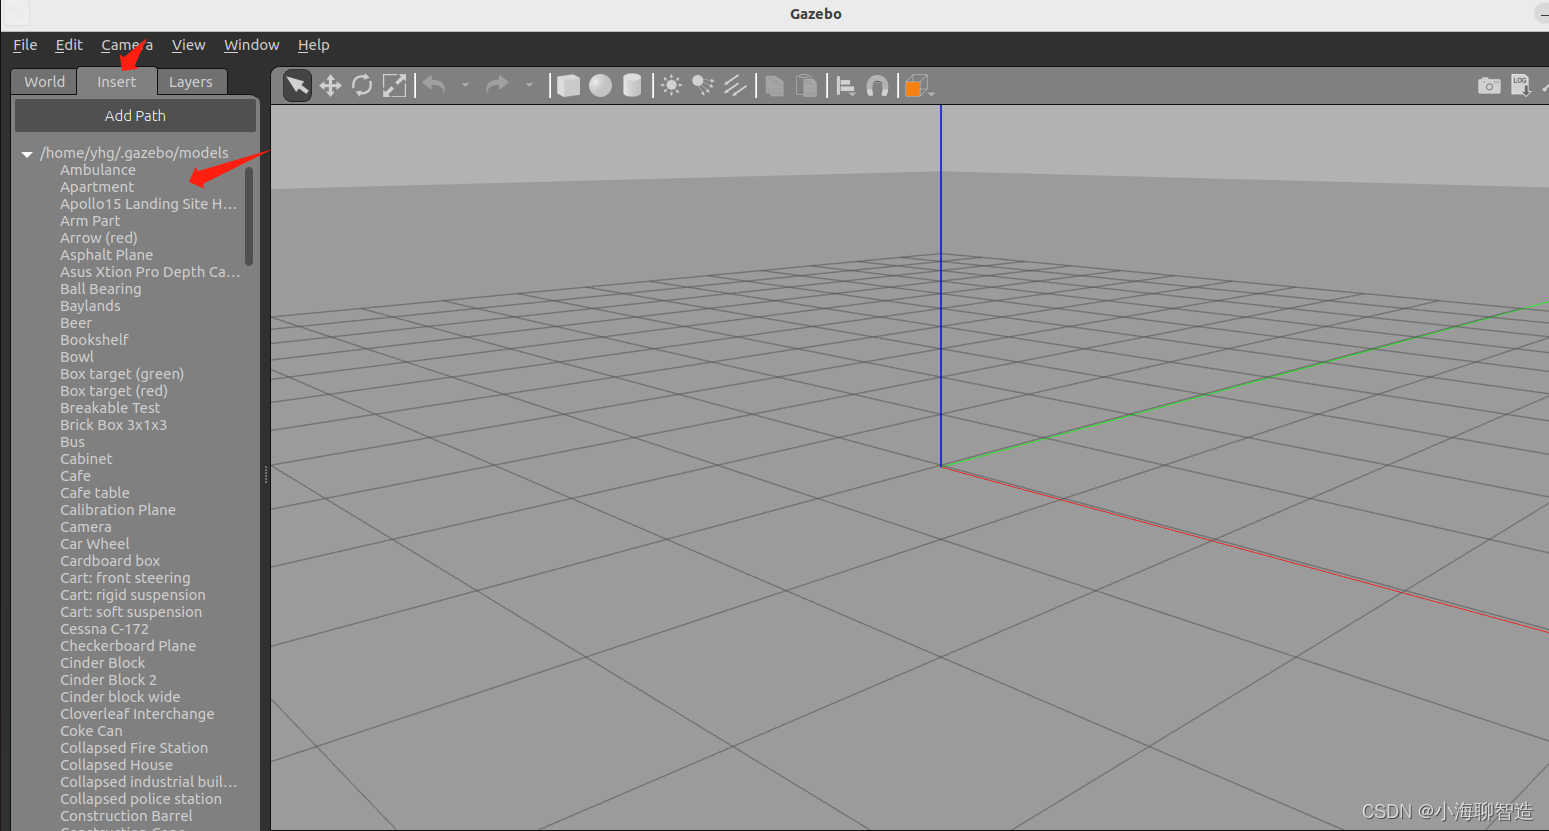Image resolution: width=1549 pixels, height=831 pixels.
Task: Select Car Wheel model
Action: click(x=95, y=544)
